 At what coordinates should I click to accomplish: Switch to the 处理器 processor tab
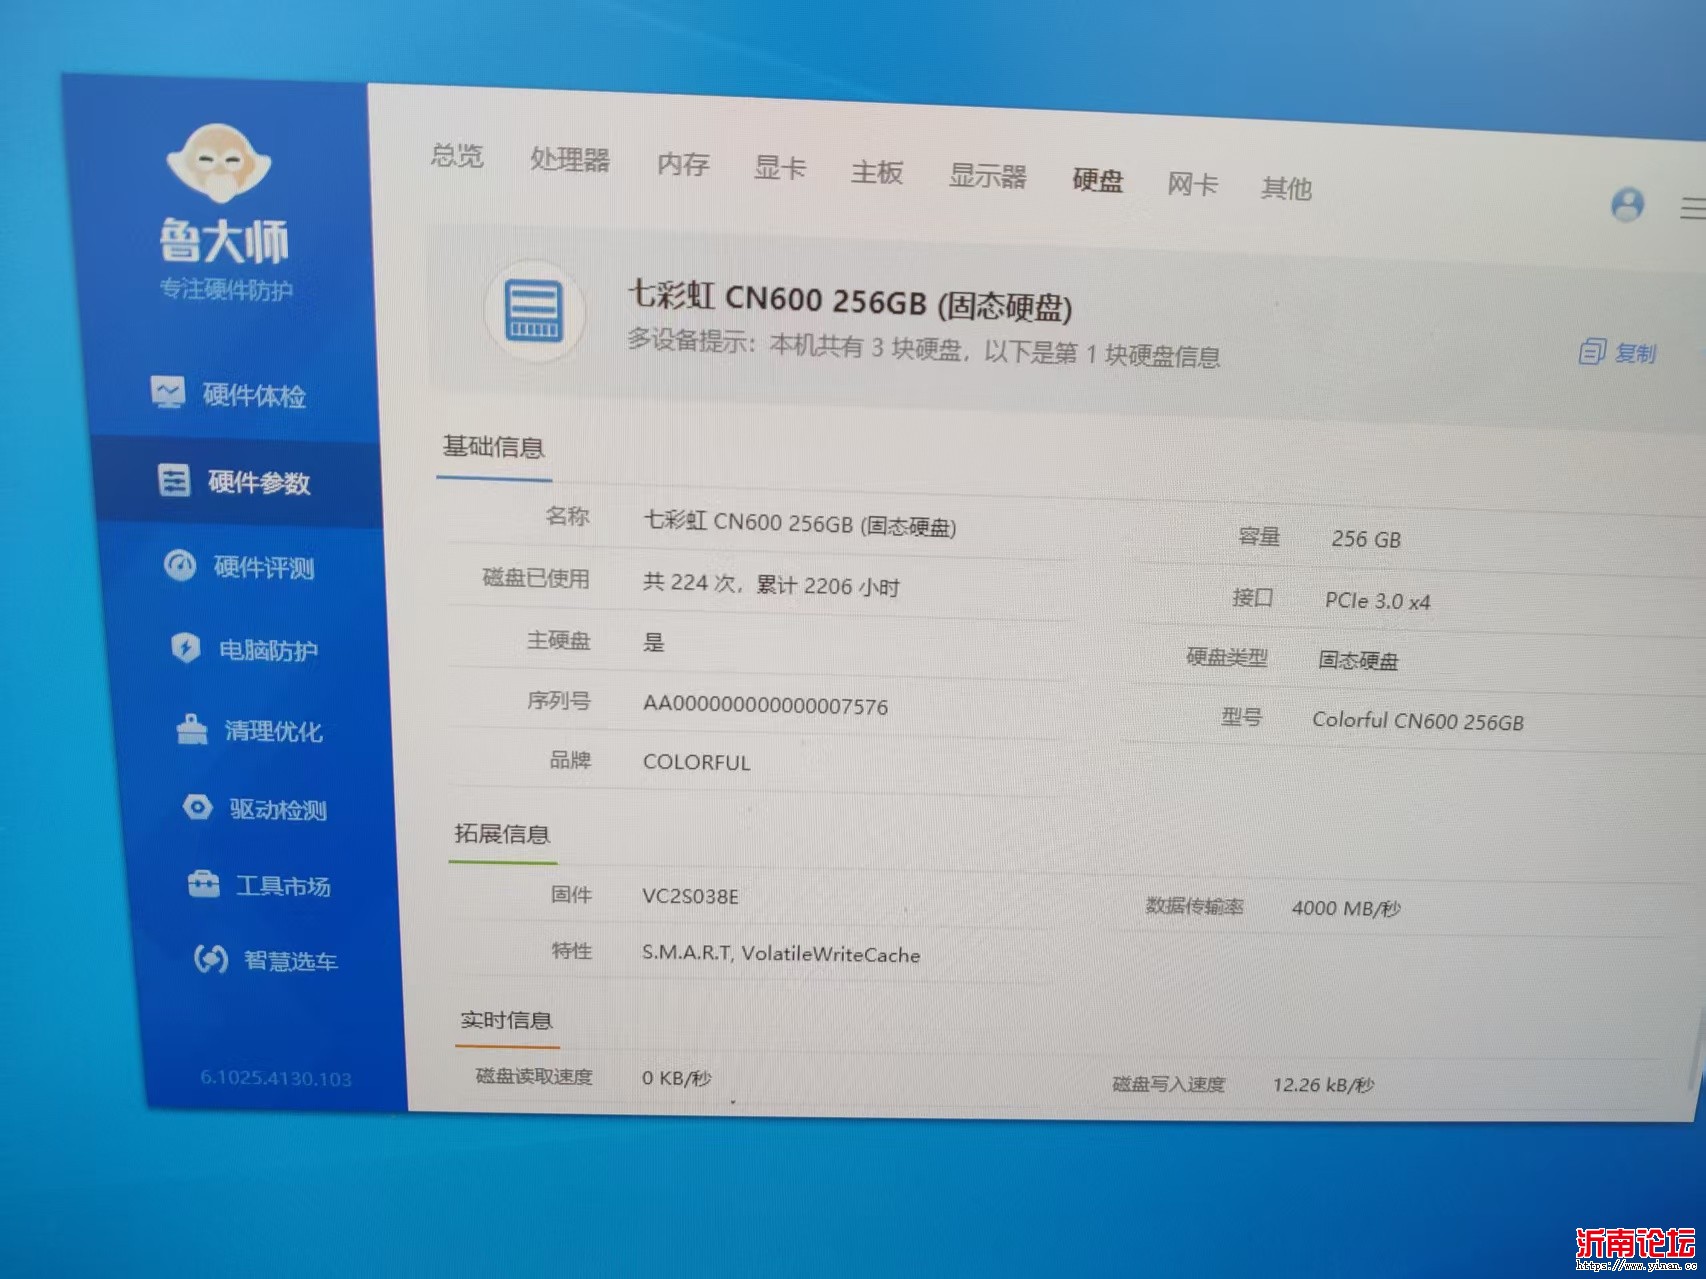pyautogui.click(x=570, y=160)
